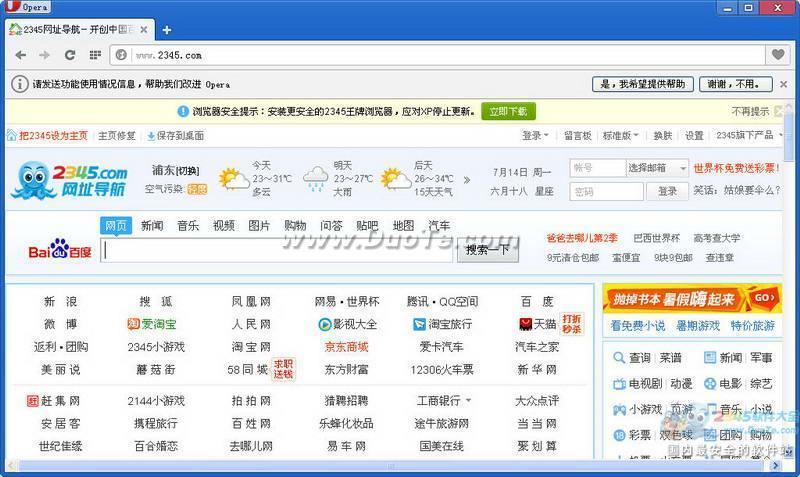Click the 小游戏 gamepad icon
This screenshot has height=477, width=800.
[619, 409]
